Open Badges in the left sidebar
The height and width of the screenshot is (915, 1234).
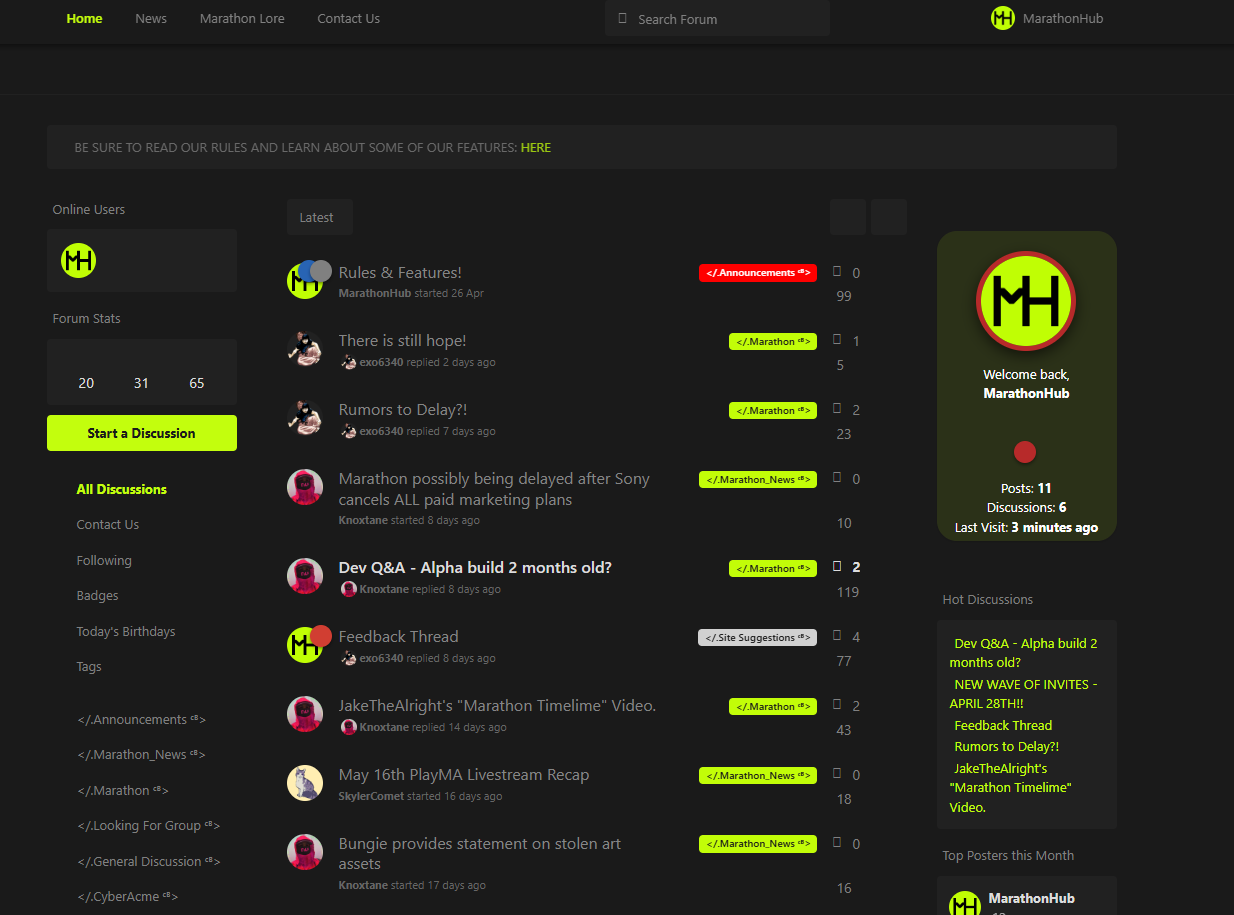[x=97, y=596]
